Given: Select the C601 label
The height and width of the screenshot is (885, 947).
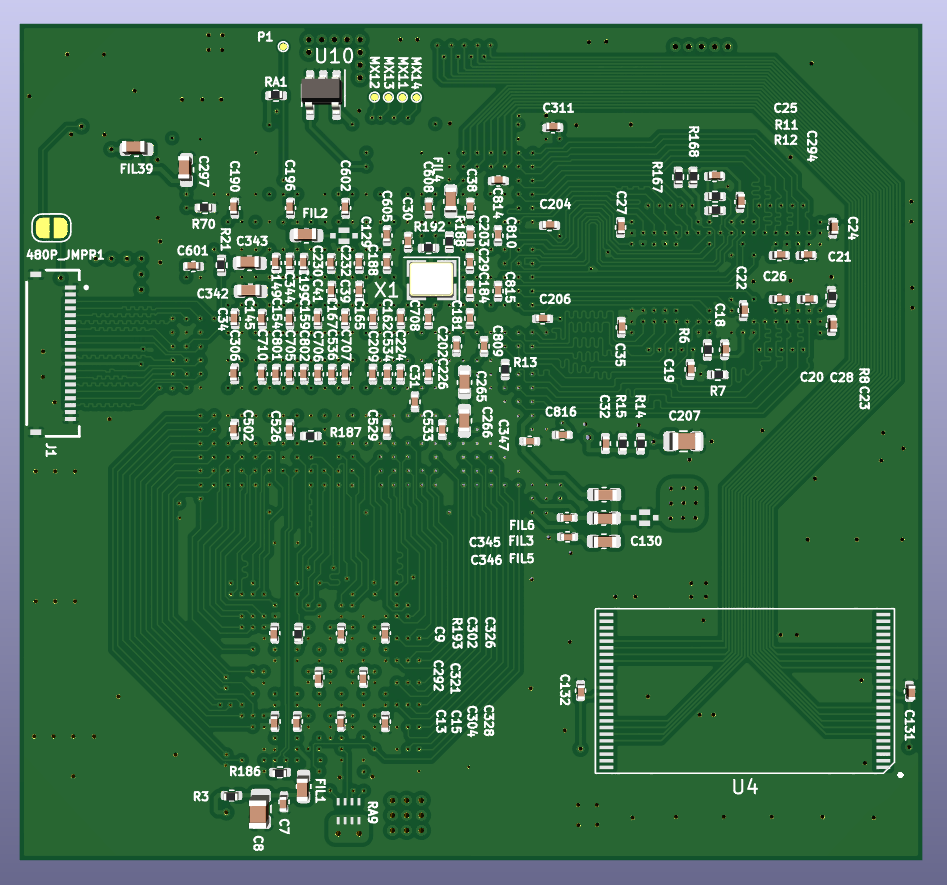Looking at the screenshot, I should [192, 251].
